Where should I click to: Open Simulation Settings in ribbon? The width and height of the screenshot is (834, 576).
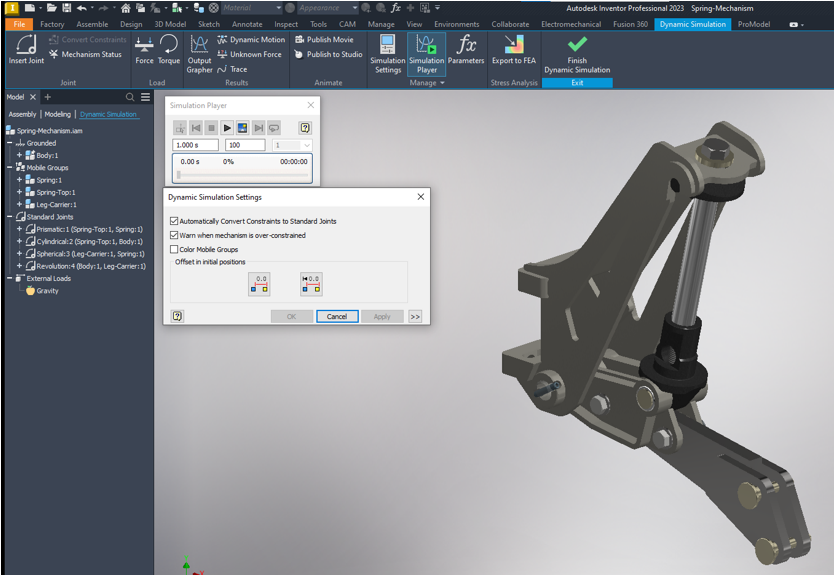pyautogui.click(x=388, y=54)
